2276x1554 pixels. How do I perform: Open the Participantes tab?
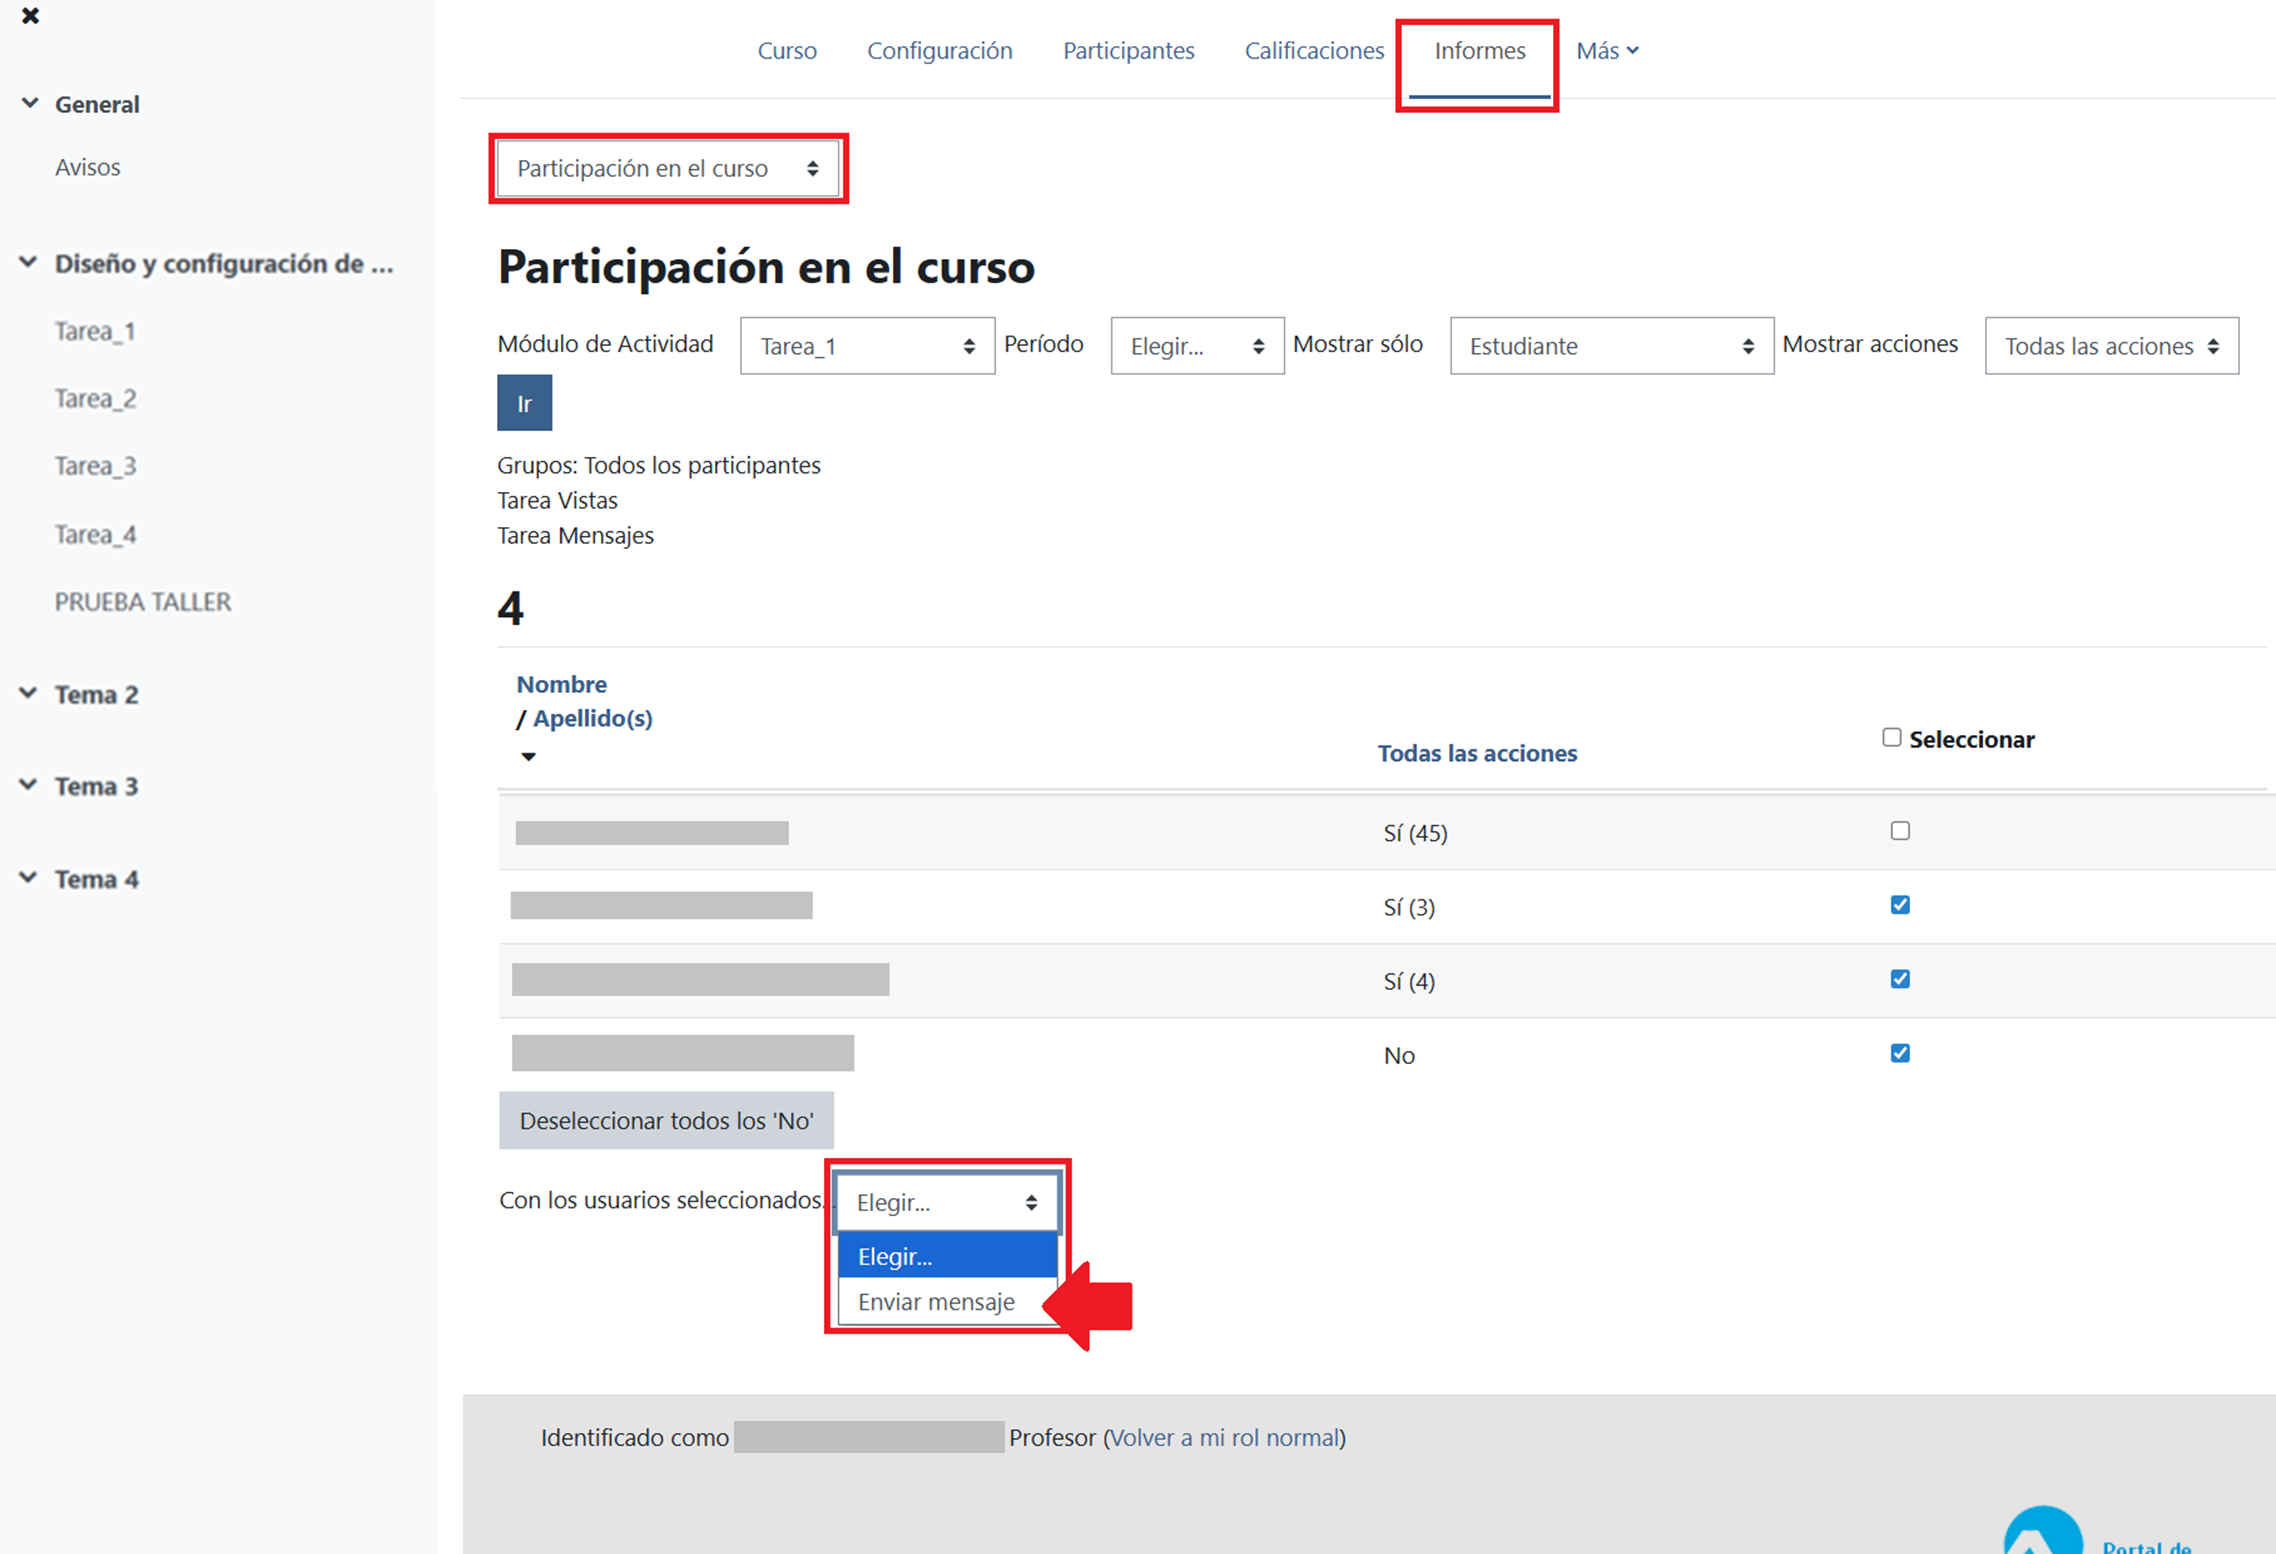(1129, 50)
